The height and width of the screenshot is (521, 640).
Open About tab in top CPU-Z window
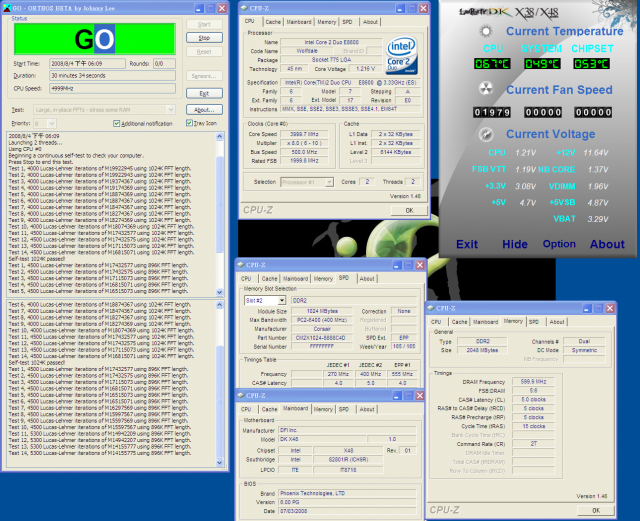(370, 22)
